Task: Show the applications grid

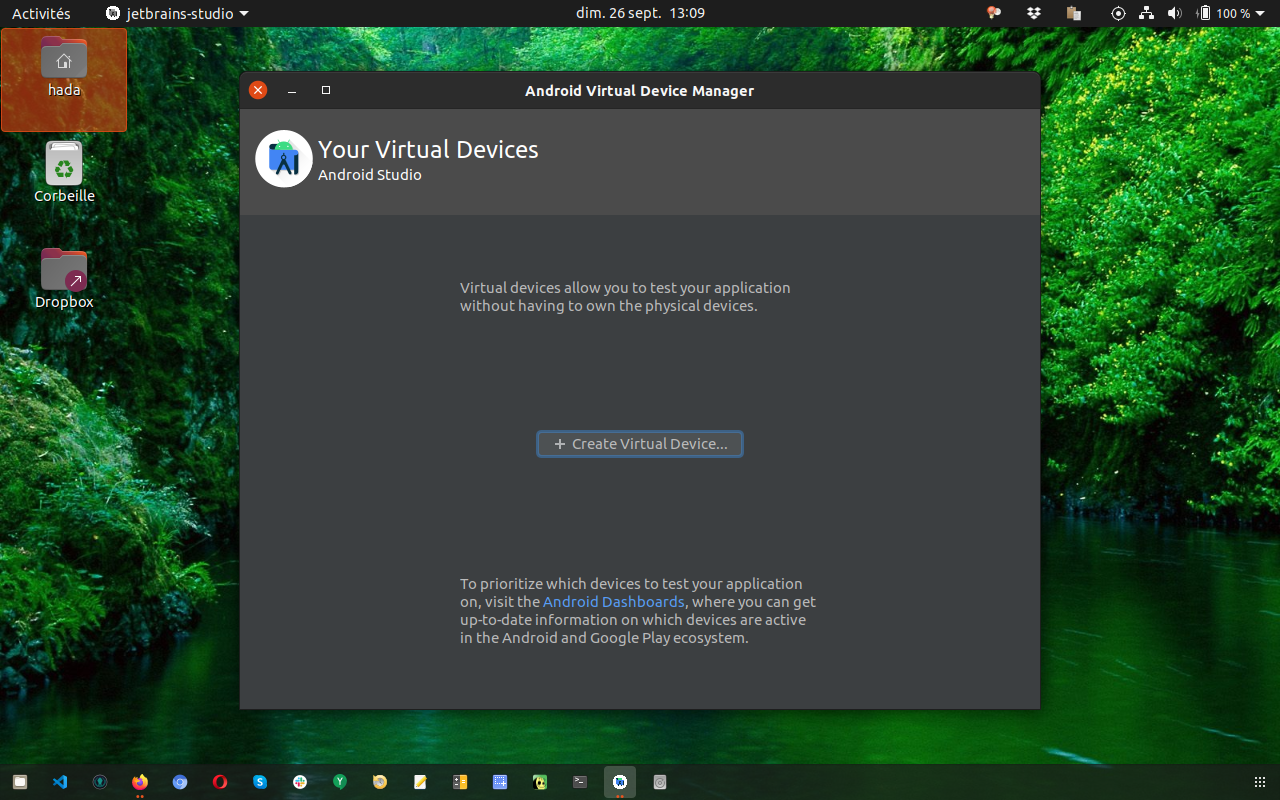Action: point(1260,782)
